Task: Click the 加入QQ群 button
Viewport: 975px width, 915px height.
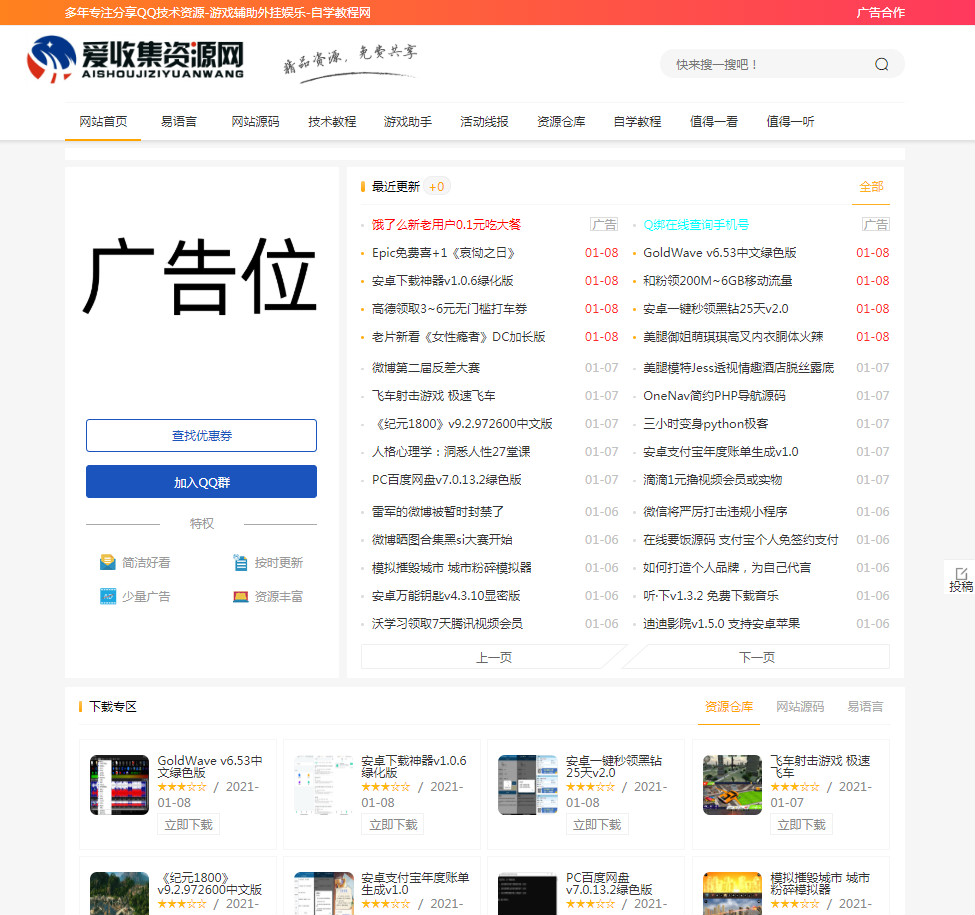Action: 201,482
